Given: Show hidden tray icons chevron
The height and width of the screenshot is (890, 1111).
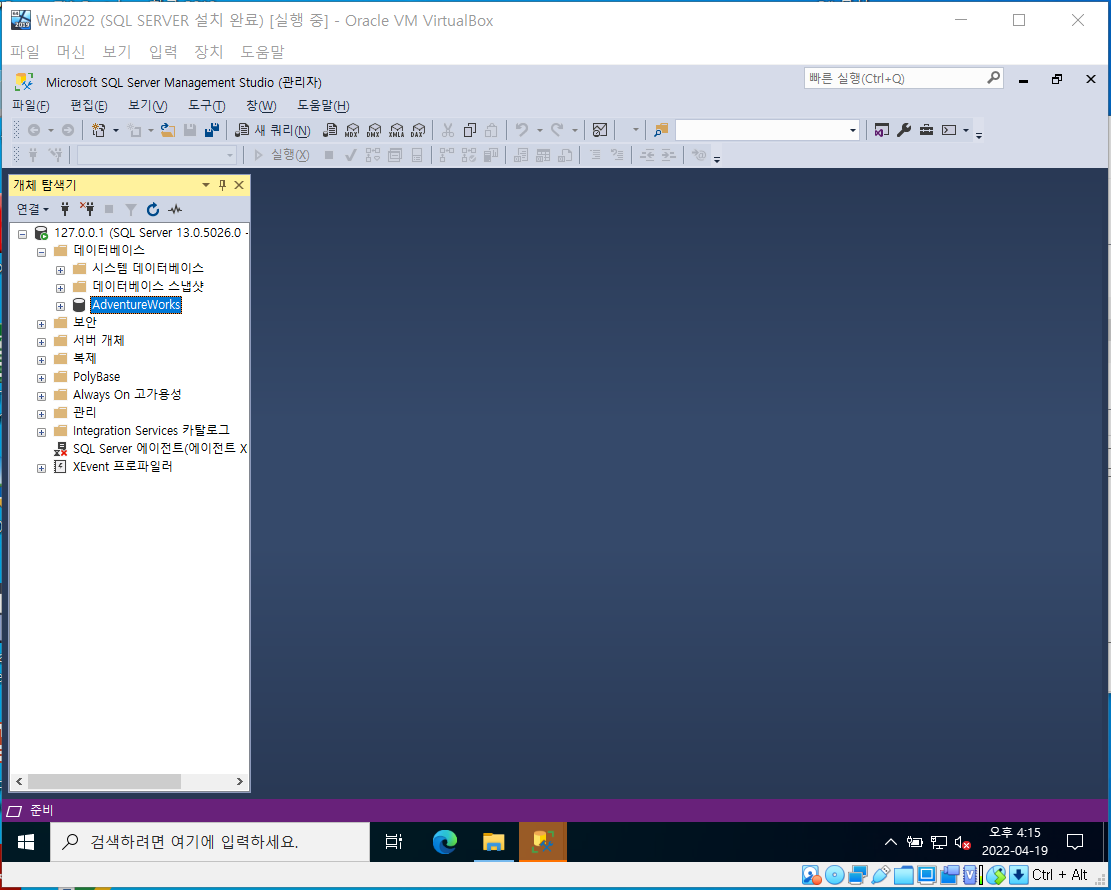Looking at the screenshot, I should tap(891, 842).
